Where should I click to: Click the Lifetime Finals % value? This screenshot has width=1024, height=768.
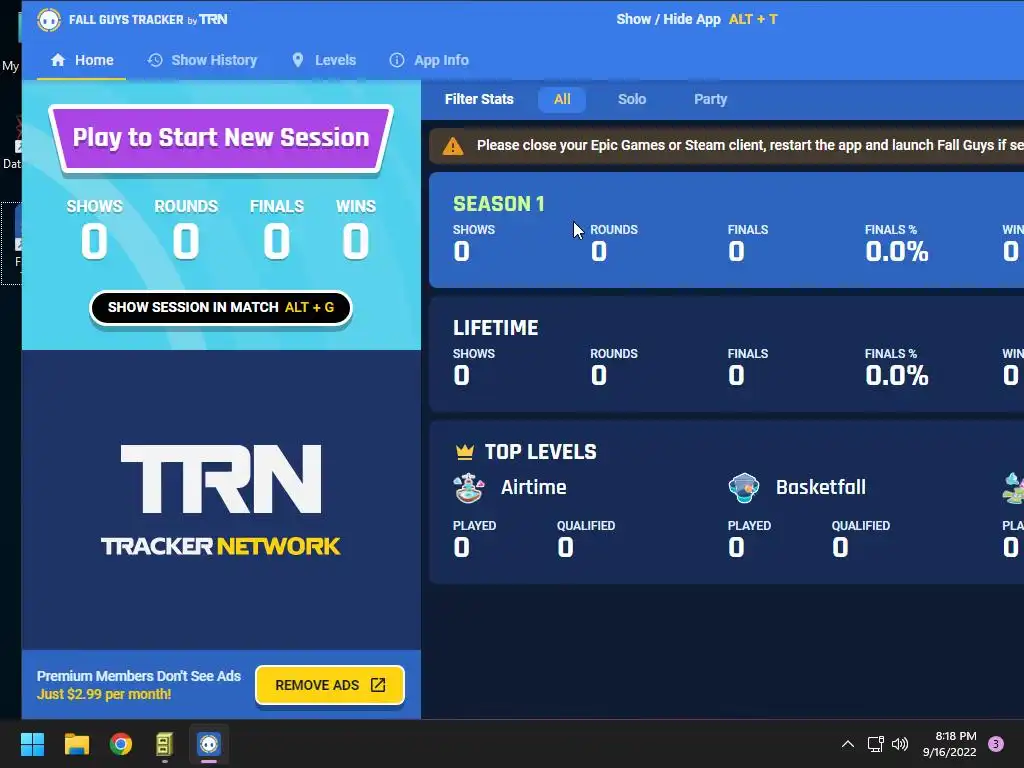(x=897, y=376)
